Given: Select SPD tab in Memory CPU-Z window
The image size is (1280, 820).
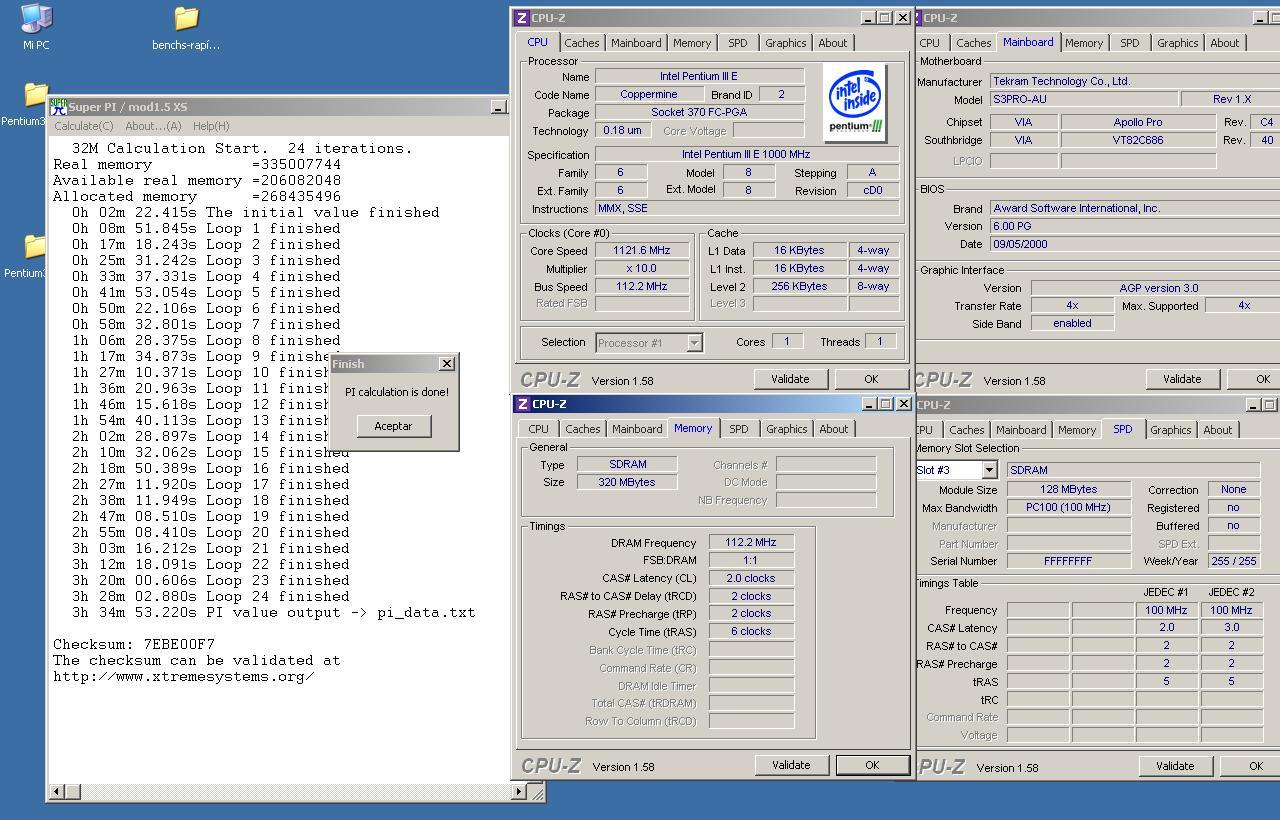Looking at the screenshot, I should 738,429.
